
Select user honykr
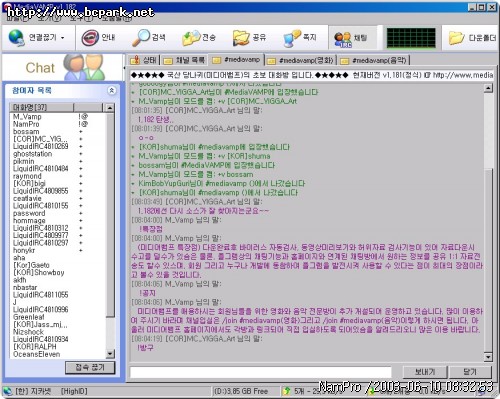[24, 250]
